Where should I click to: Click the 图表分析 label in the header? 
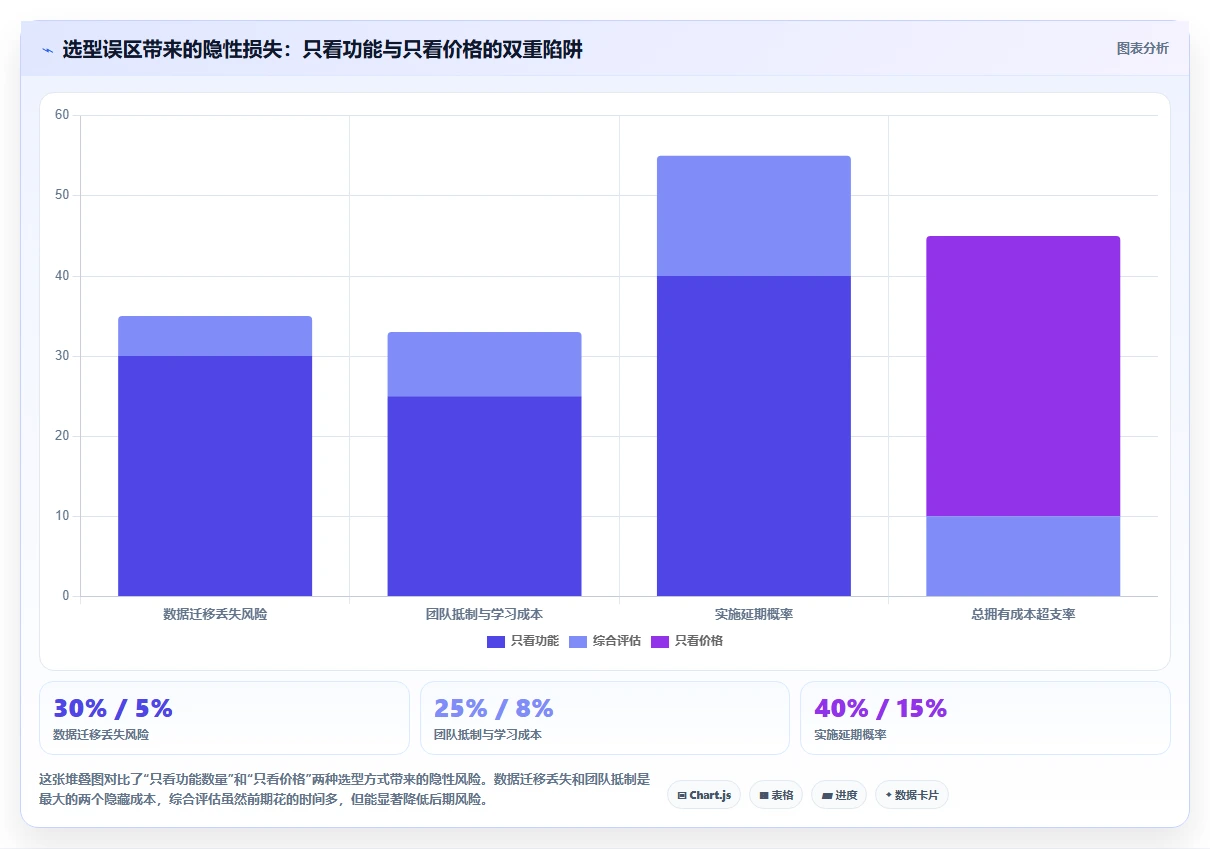(x=1142, y=48)
